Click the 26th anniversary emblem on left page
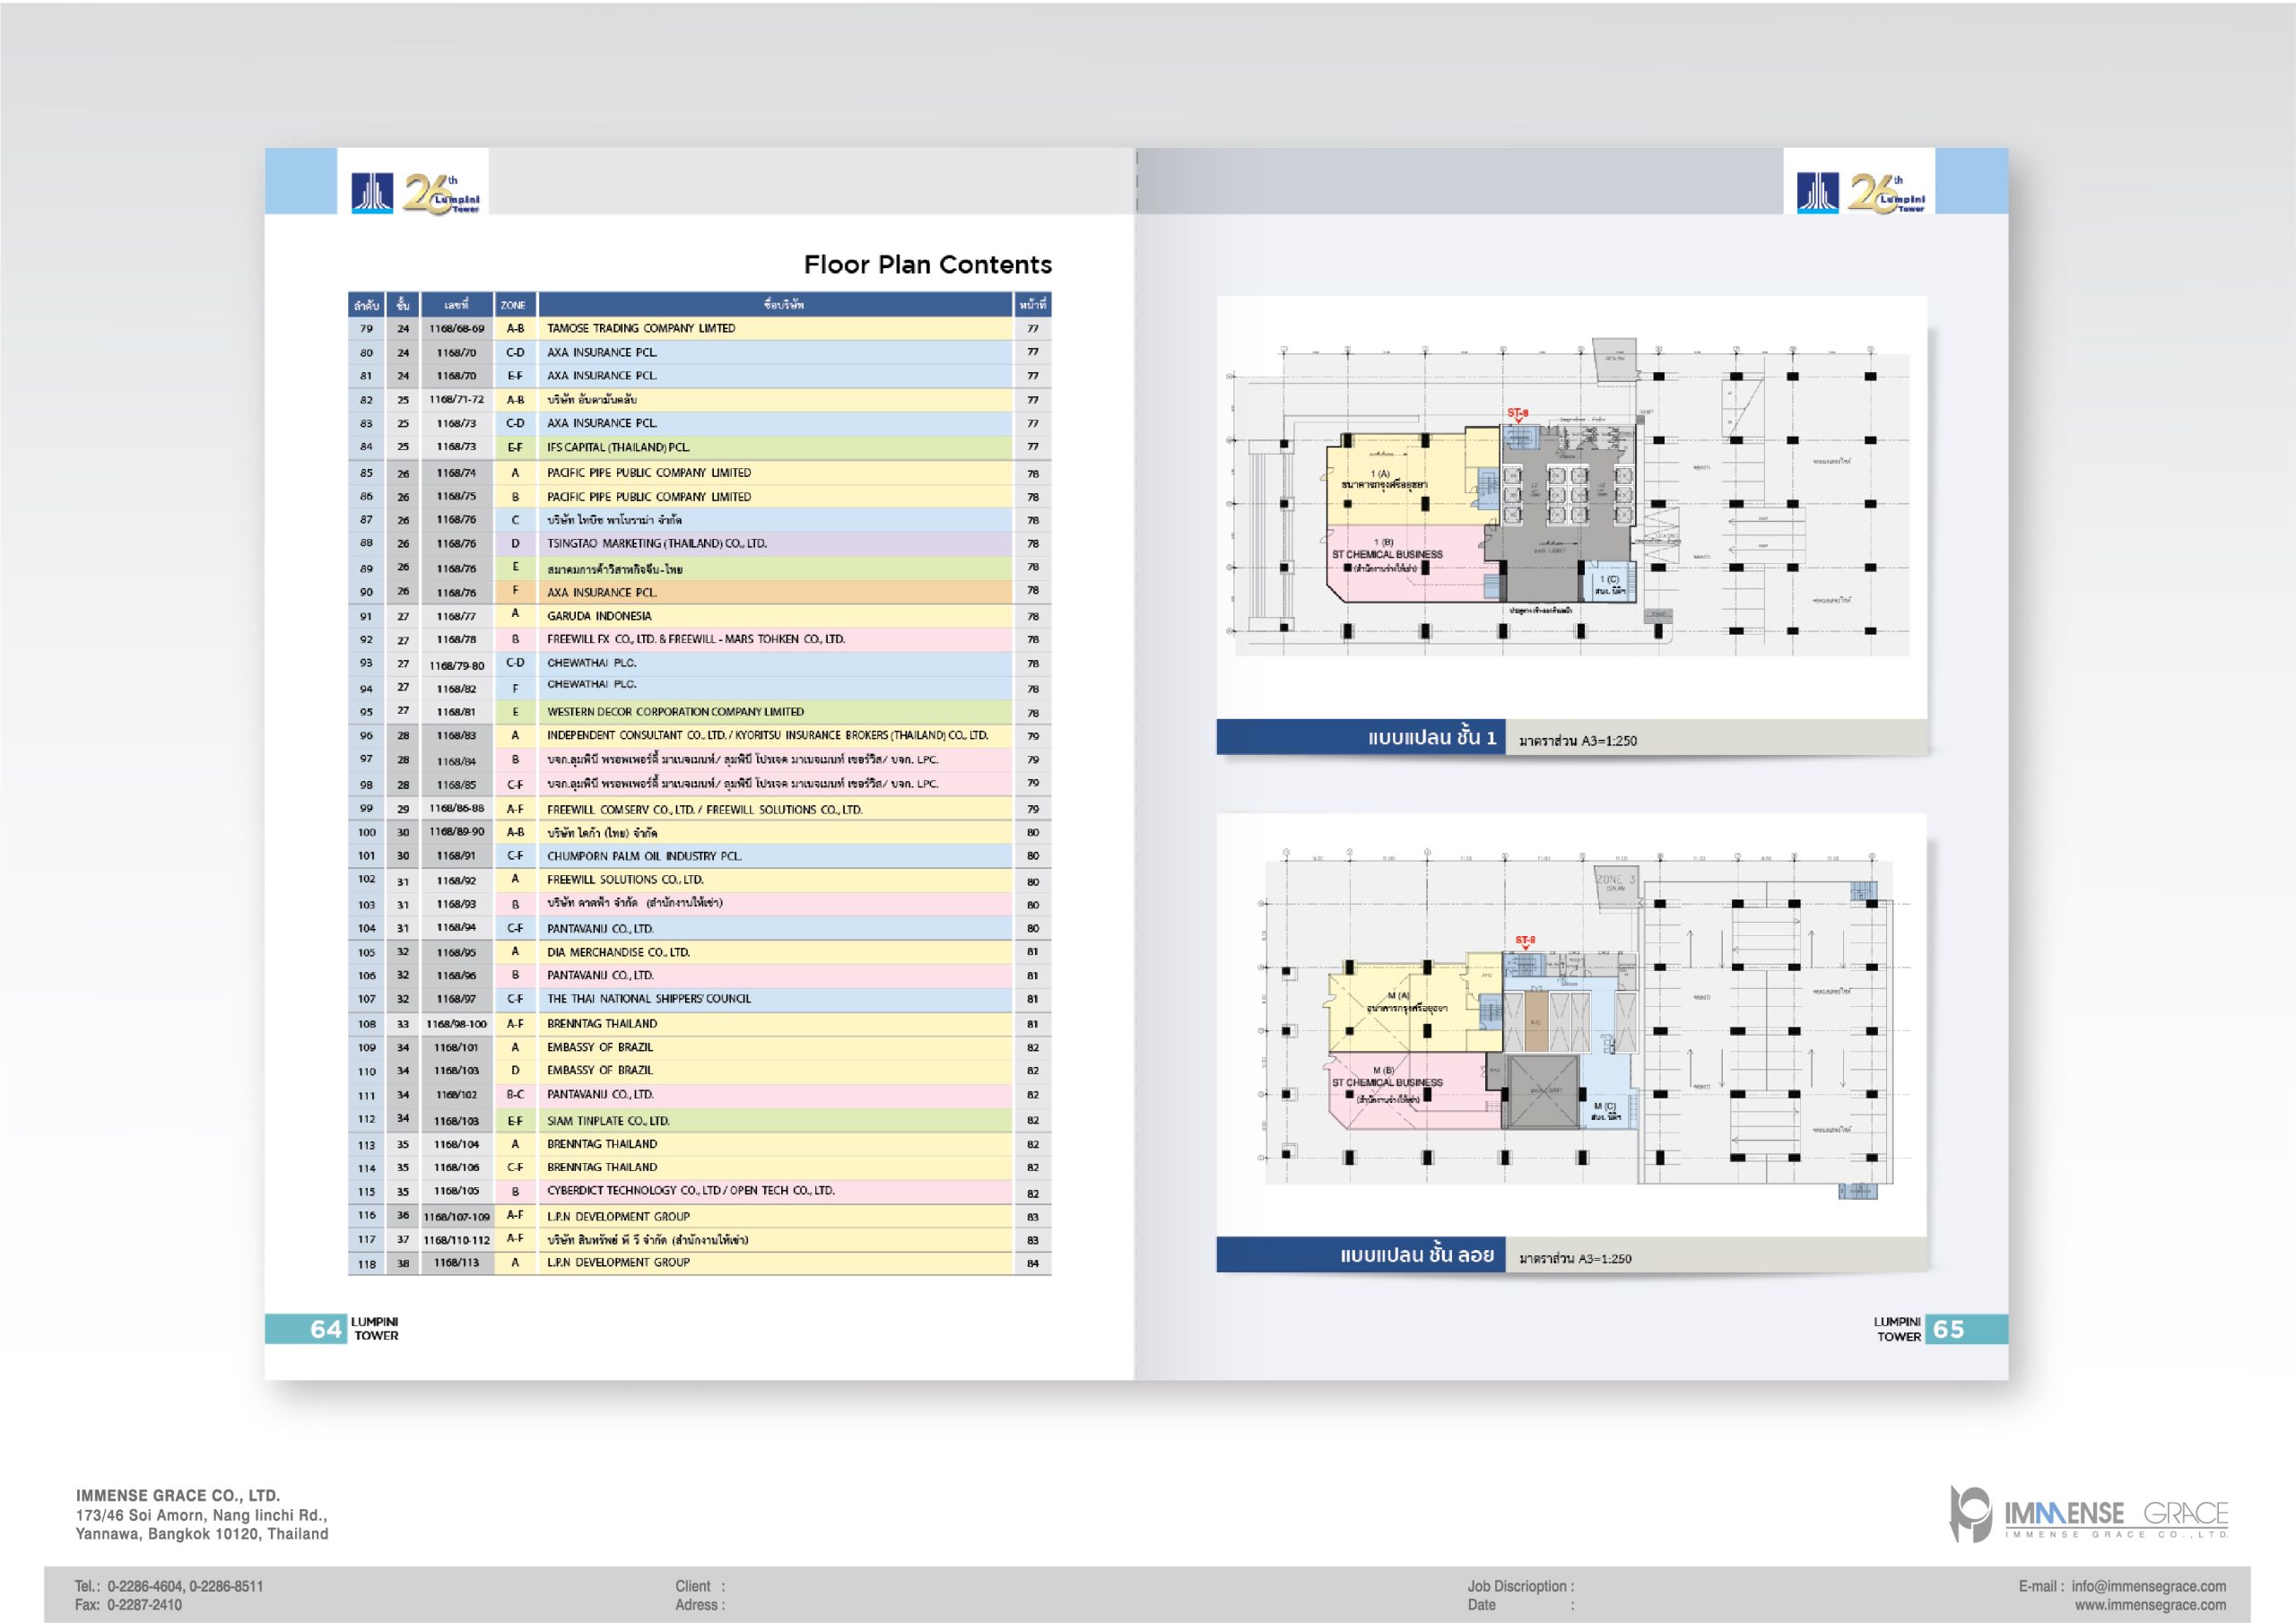This screenshot has width=2296, height=1623. click(440, 192)
